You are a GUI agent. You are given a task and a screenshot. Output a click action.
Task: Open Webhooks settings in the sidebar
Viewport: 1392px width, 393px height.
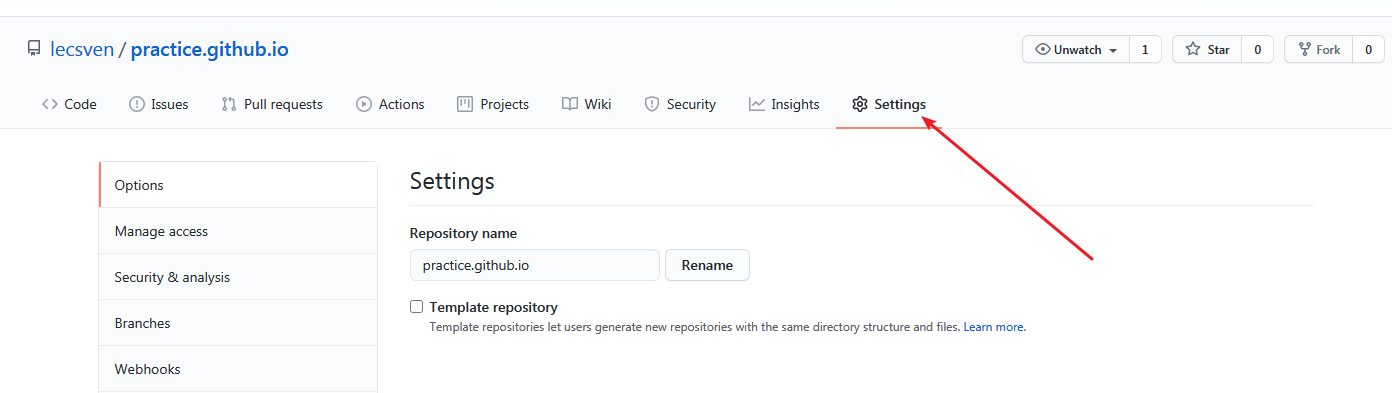coord(238,369)
